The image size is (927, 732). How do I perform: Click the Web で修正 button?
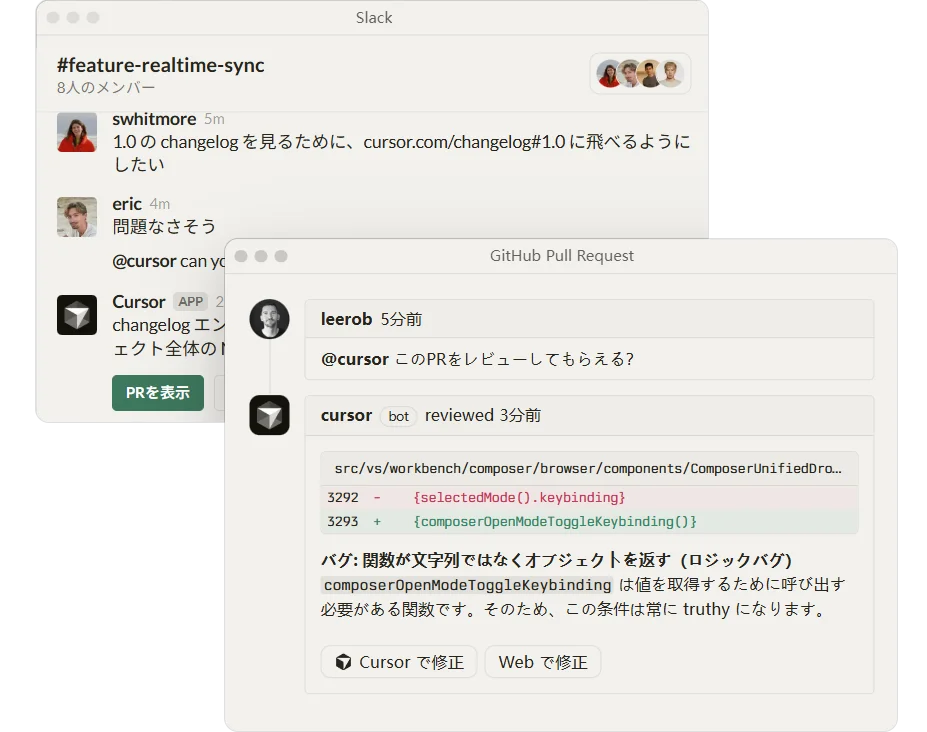click(543, 662)
